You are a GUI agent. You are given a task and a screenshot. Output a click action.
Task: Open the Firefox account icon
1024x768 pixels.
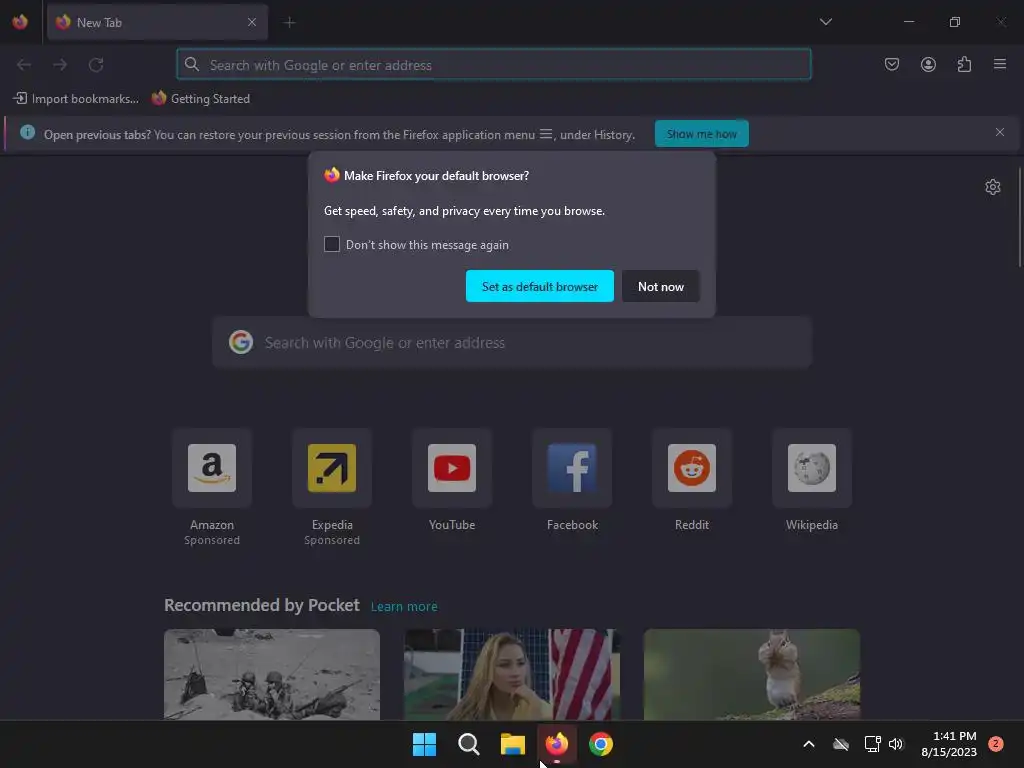(x=928, y=65)
